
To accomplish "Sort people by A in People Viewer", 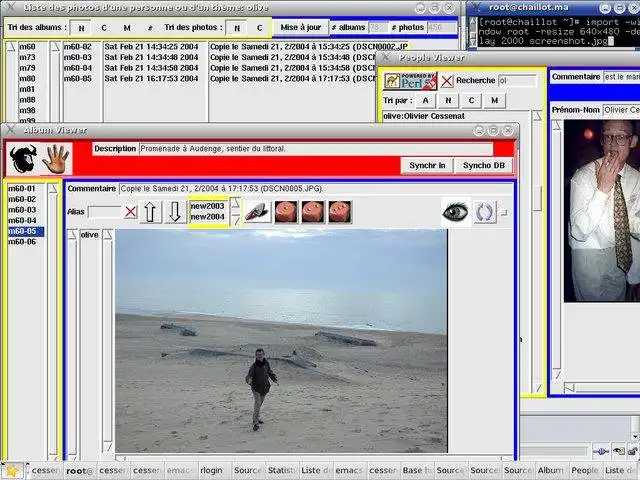I will pyautogui.click(x=426, y=100).
